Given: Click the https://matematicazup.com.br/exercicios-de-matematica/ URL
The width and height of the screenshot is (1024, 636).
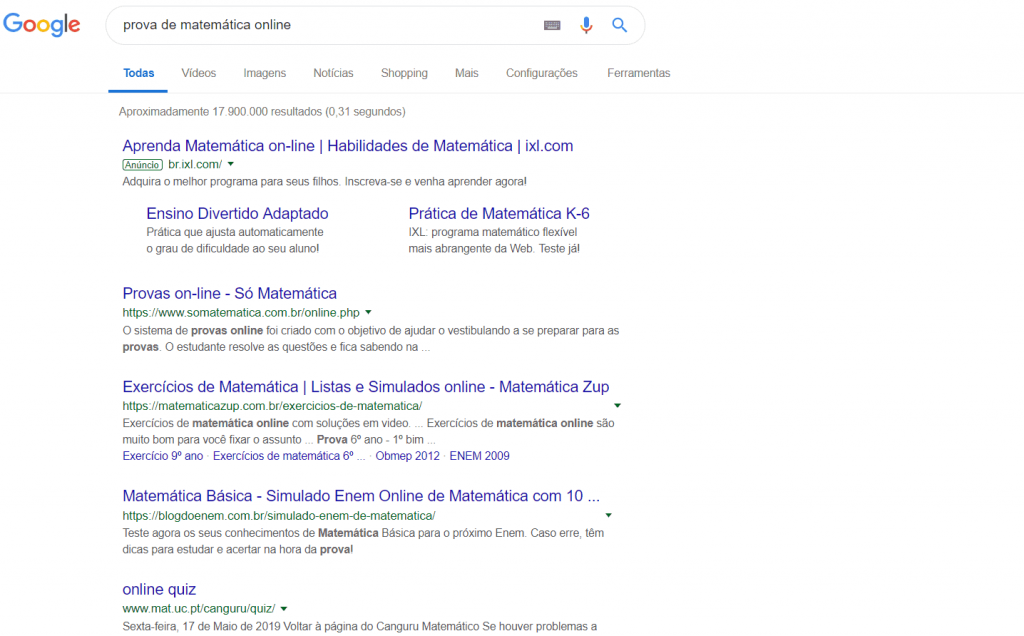Looking at the screenshot, I should click(272, 406).
